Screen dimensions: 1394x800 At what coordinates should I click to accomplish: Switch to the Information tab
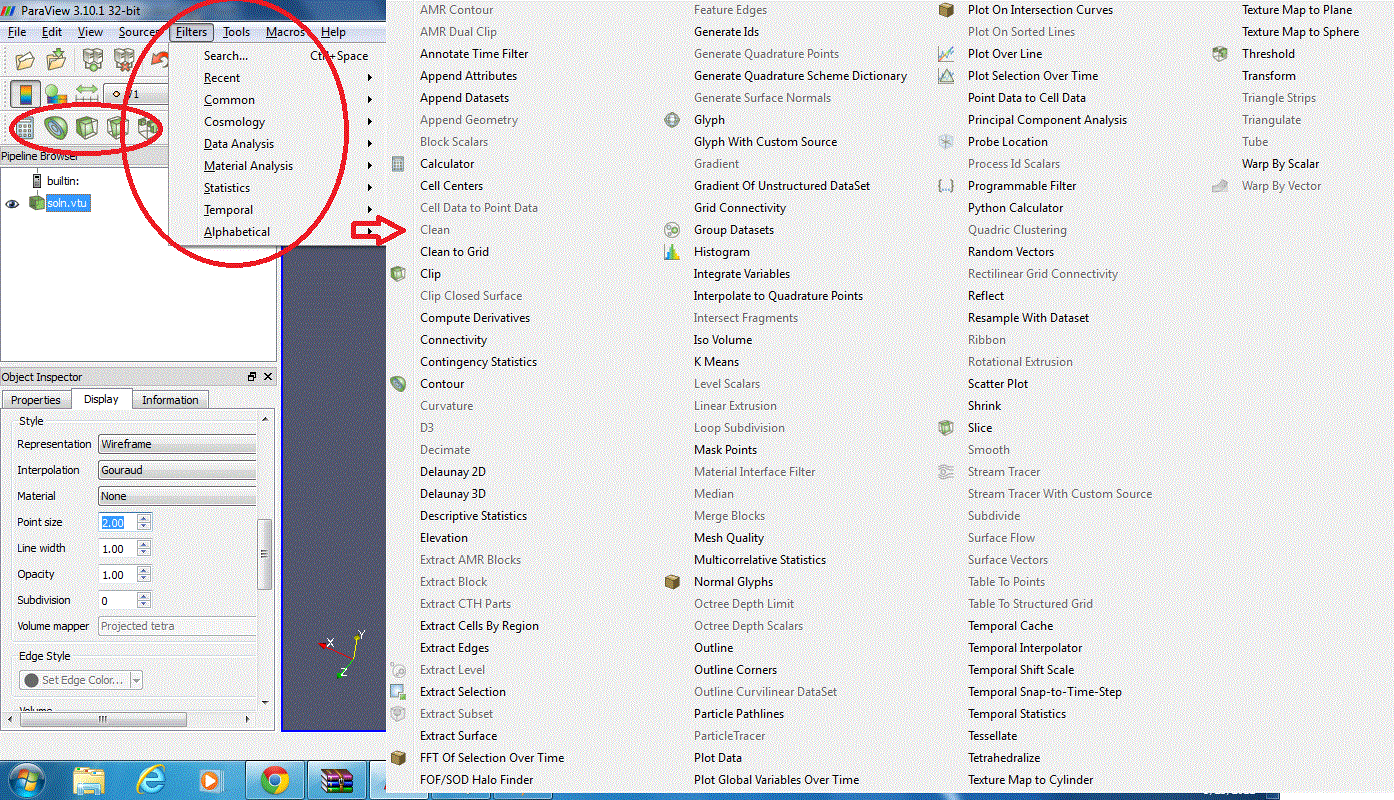(x=170, y=400)
